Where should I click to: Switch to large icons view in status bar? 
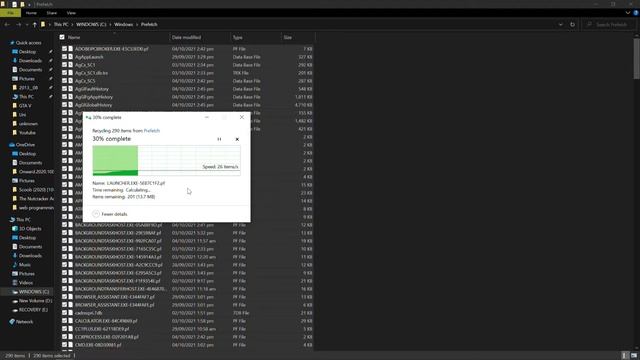(634, 356)
